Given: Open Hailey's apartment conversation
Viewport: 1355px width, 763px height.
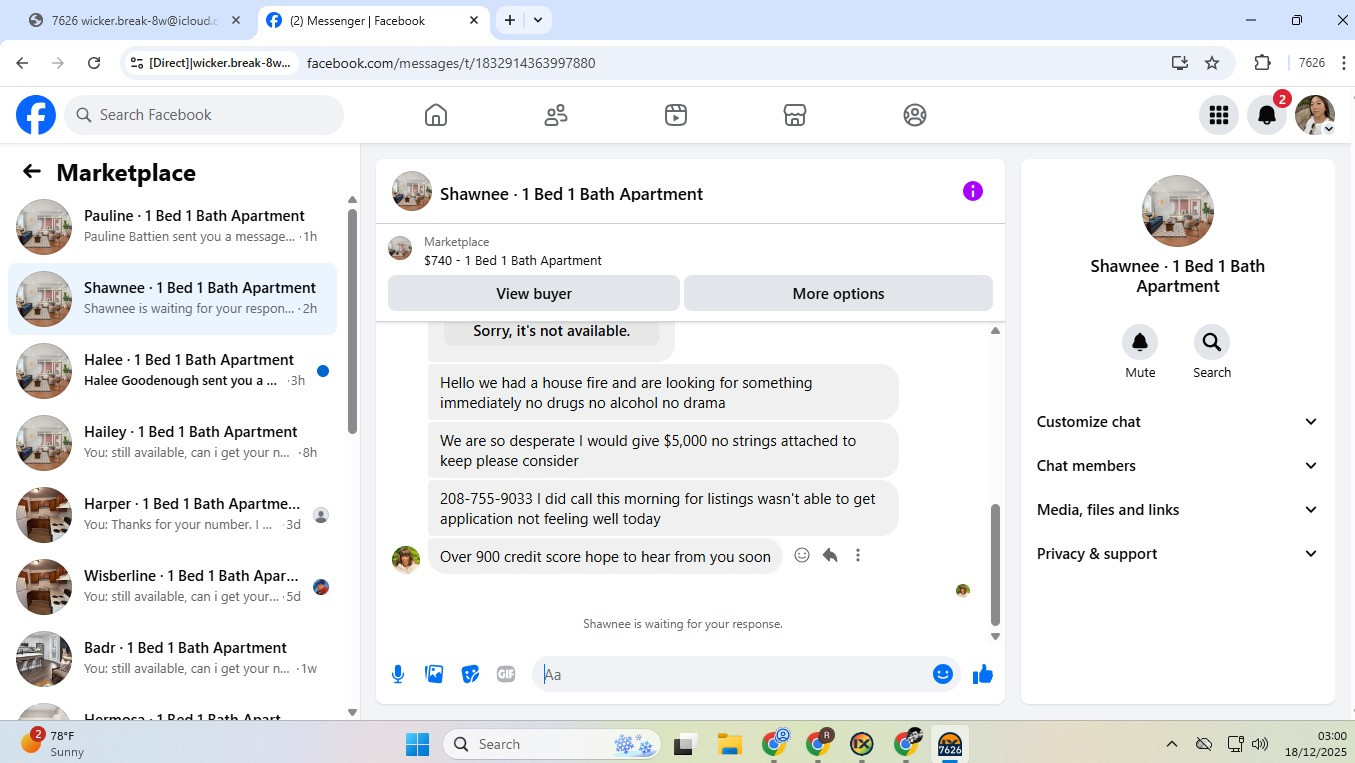Looking at the screenshot, I should (x=172, y=443).
